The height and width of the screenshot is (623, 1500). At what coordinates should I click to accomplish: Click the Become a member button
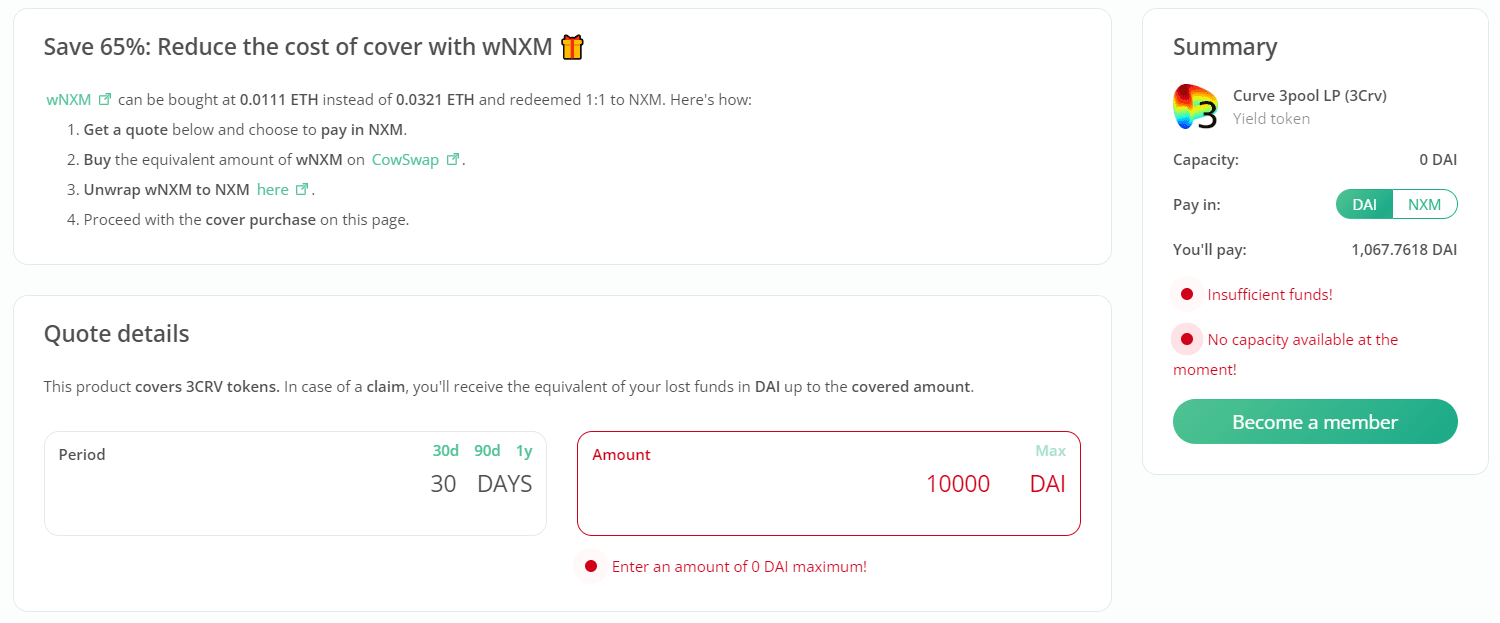[1315, 422]
